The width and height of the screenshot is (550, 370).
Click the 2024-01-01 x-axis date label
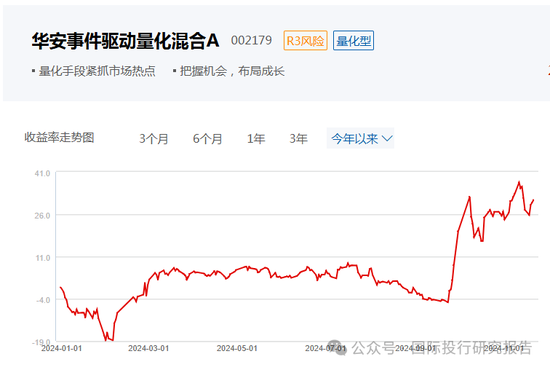tap(61, 348)
